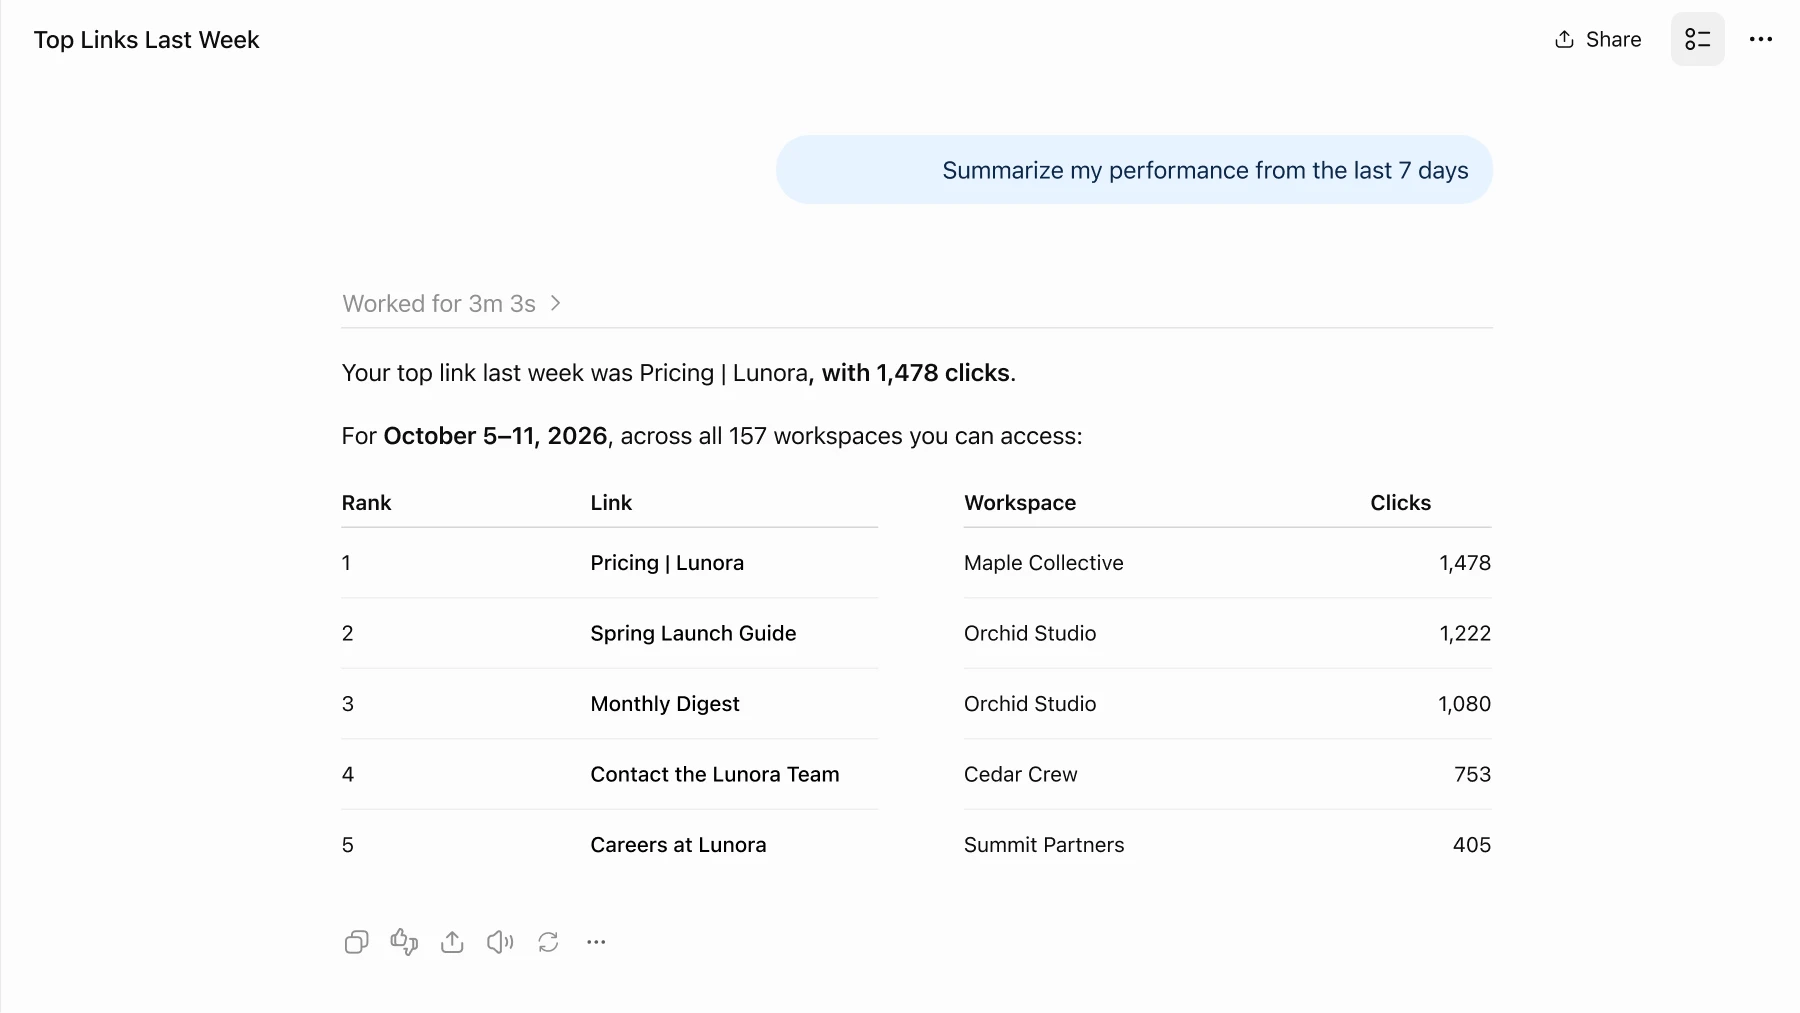
Task: Click the bold 'with 1,478 clicks' summary text
Action: point(916,373)
